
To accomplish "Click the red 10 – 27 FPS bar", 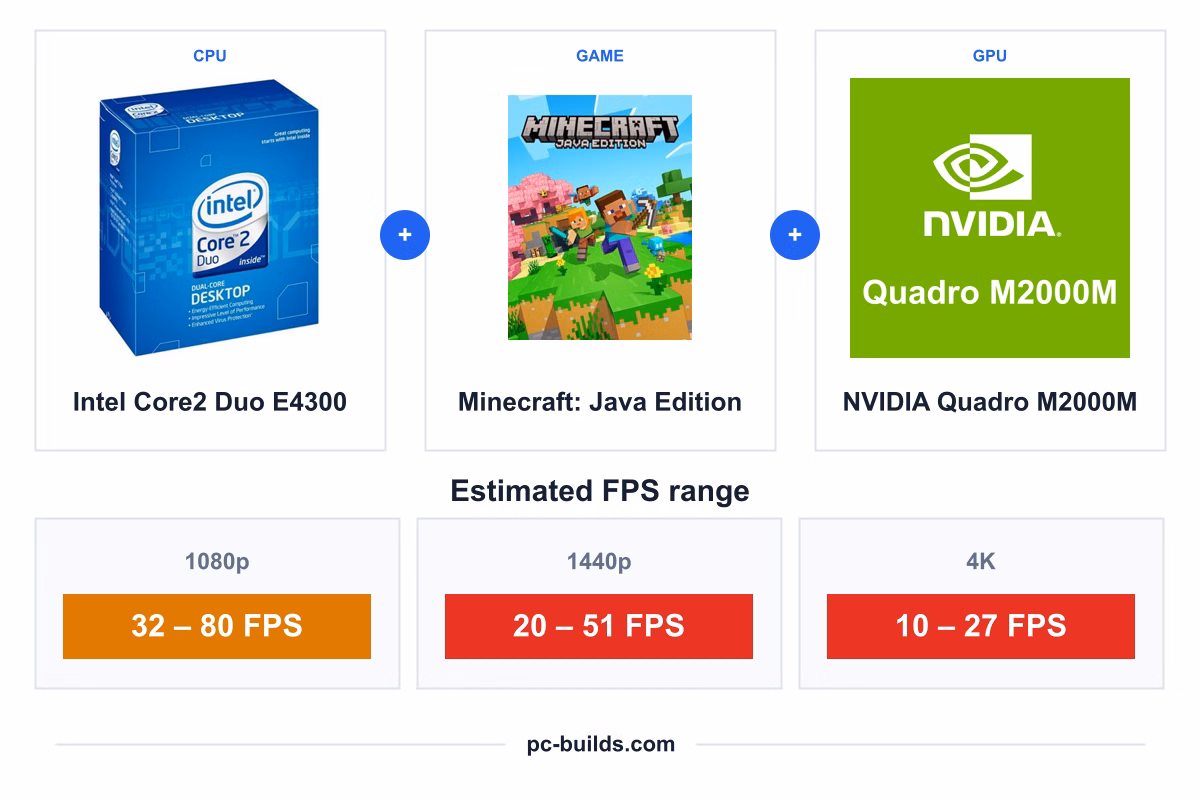I will click(x=981, y=626).
